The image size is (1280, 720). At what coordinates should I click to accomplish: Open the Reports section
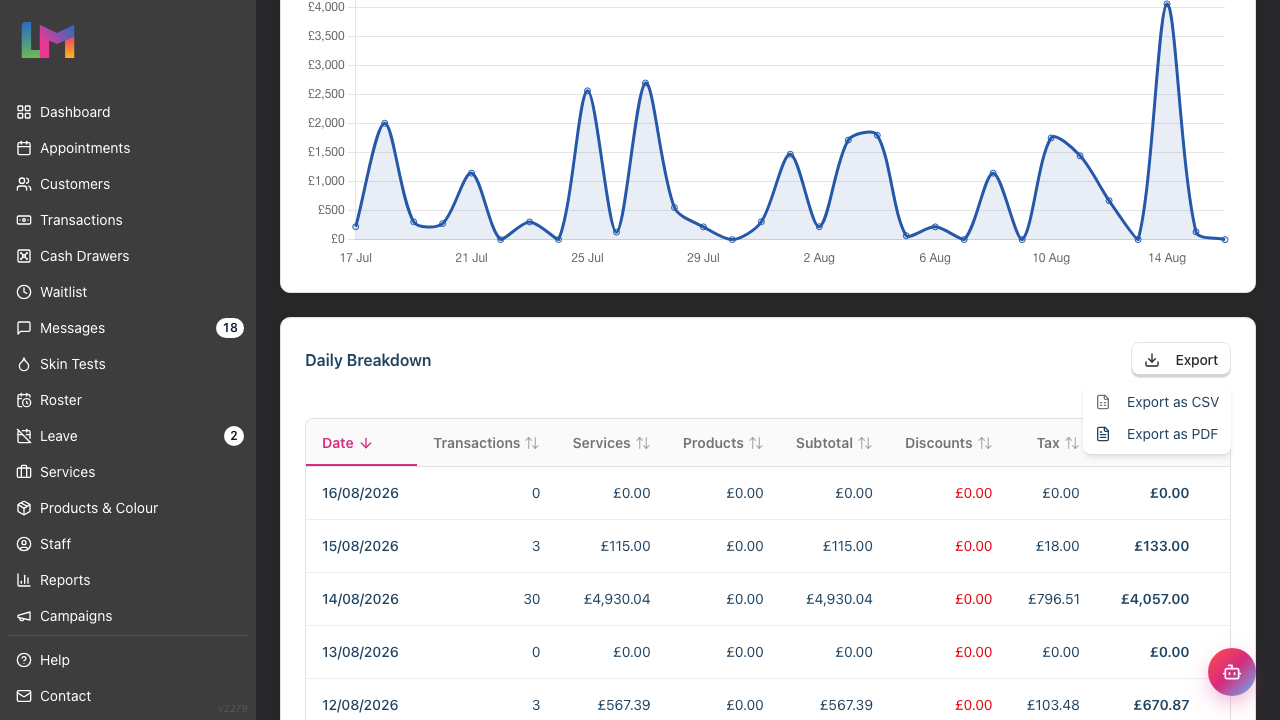(128, 580)
